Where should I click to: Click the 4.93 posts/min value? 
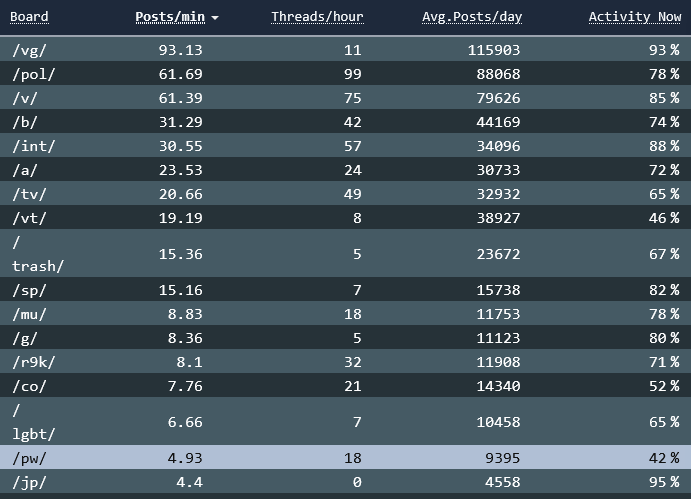point(185,458)
